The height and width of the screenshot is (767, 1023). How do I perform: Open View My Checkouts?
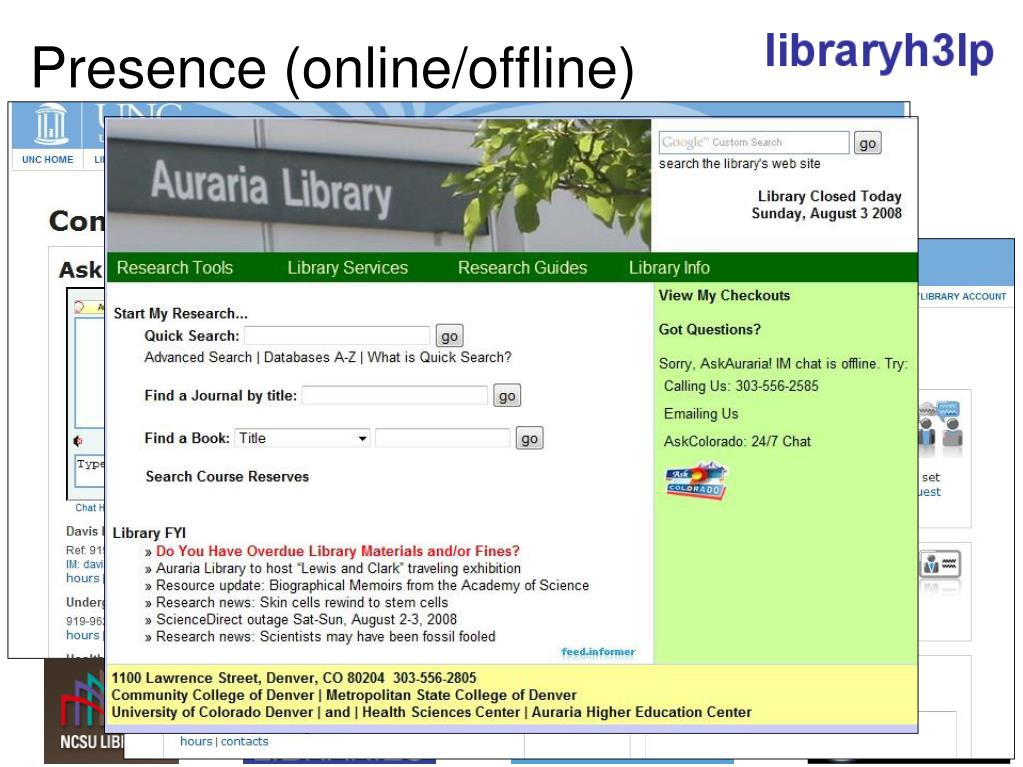tap(724, 295)
